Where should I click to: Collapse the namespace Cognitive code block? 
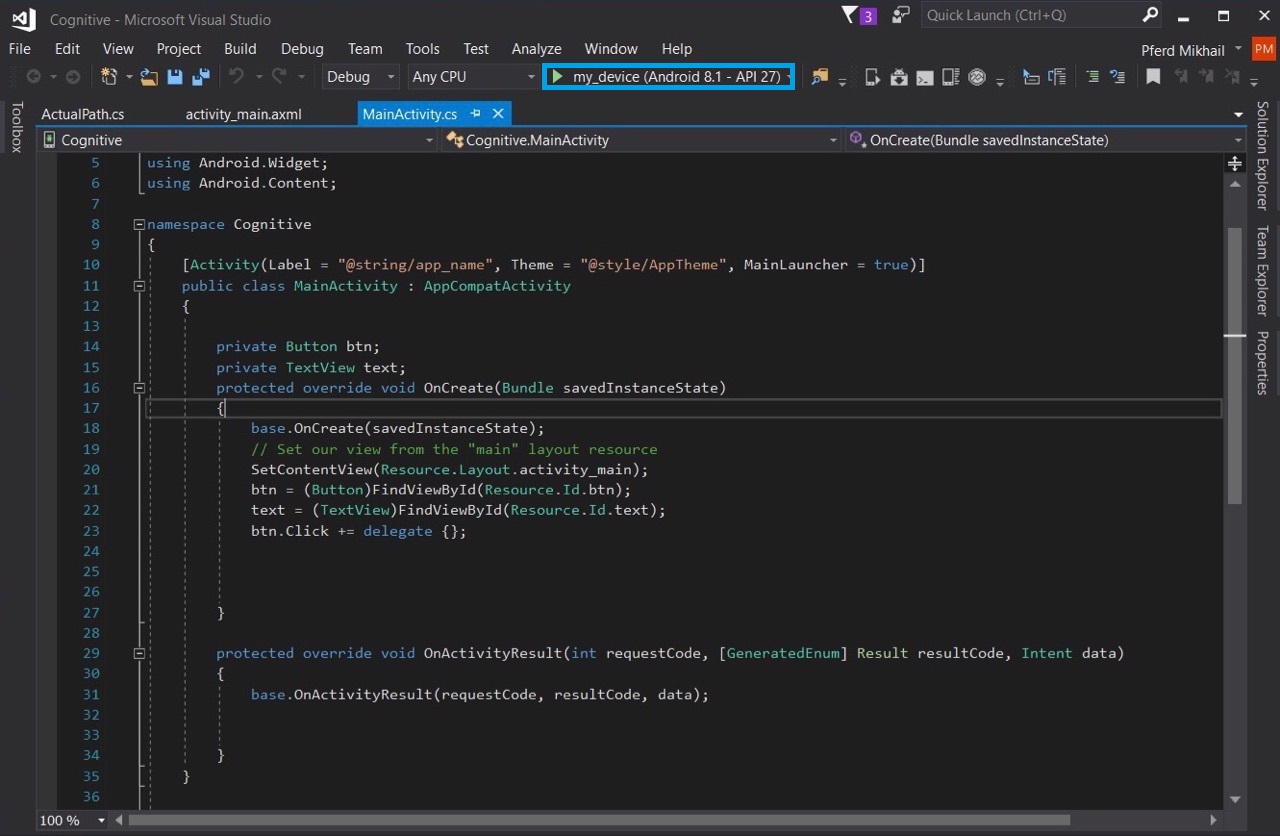point(139,224)
